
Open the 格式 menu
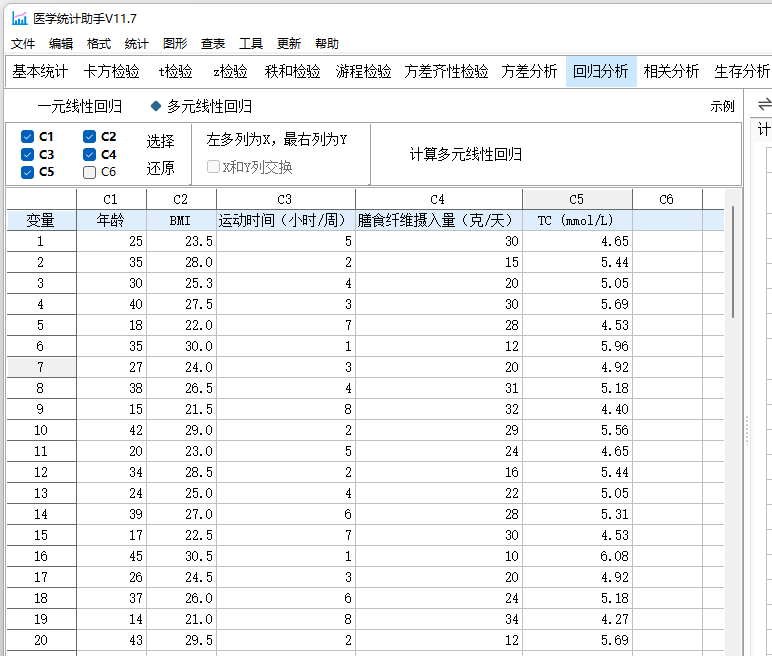click(99, 44)
